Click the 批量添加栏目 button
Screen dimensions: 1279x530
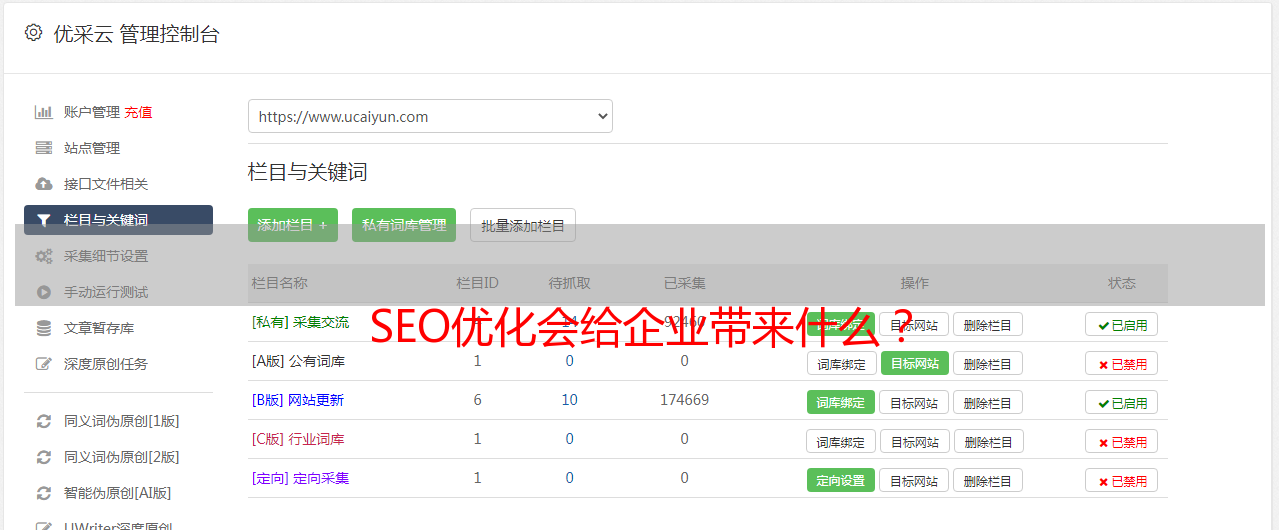tap(523, 225)
